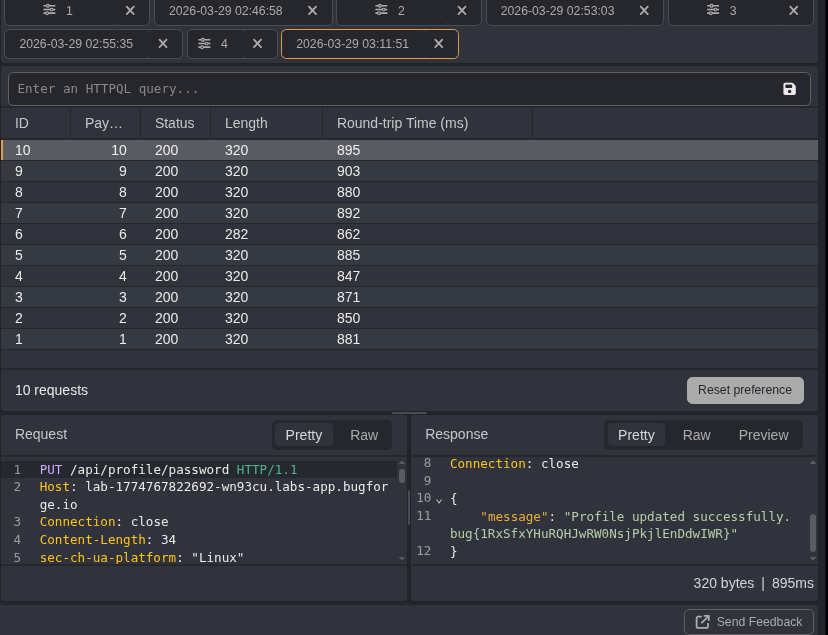The image size is (828, 635).
Task: Click the response pane vertical scrollbar
Action: [812, 533]
